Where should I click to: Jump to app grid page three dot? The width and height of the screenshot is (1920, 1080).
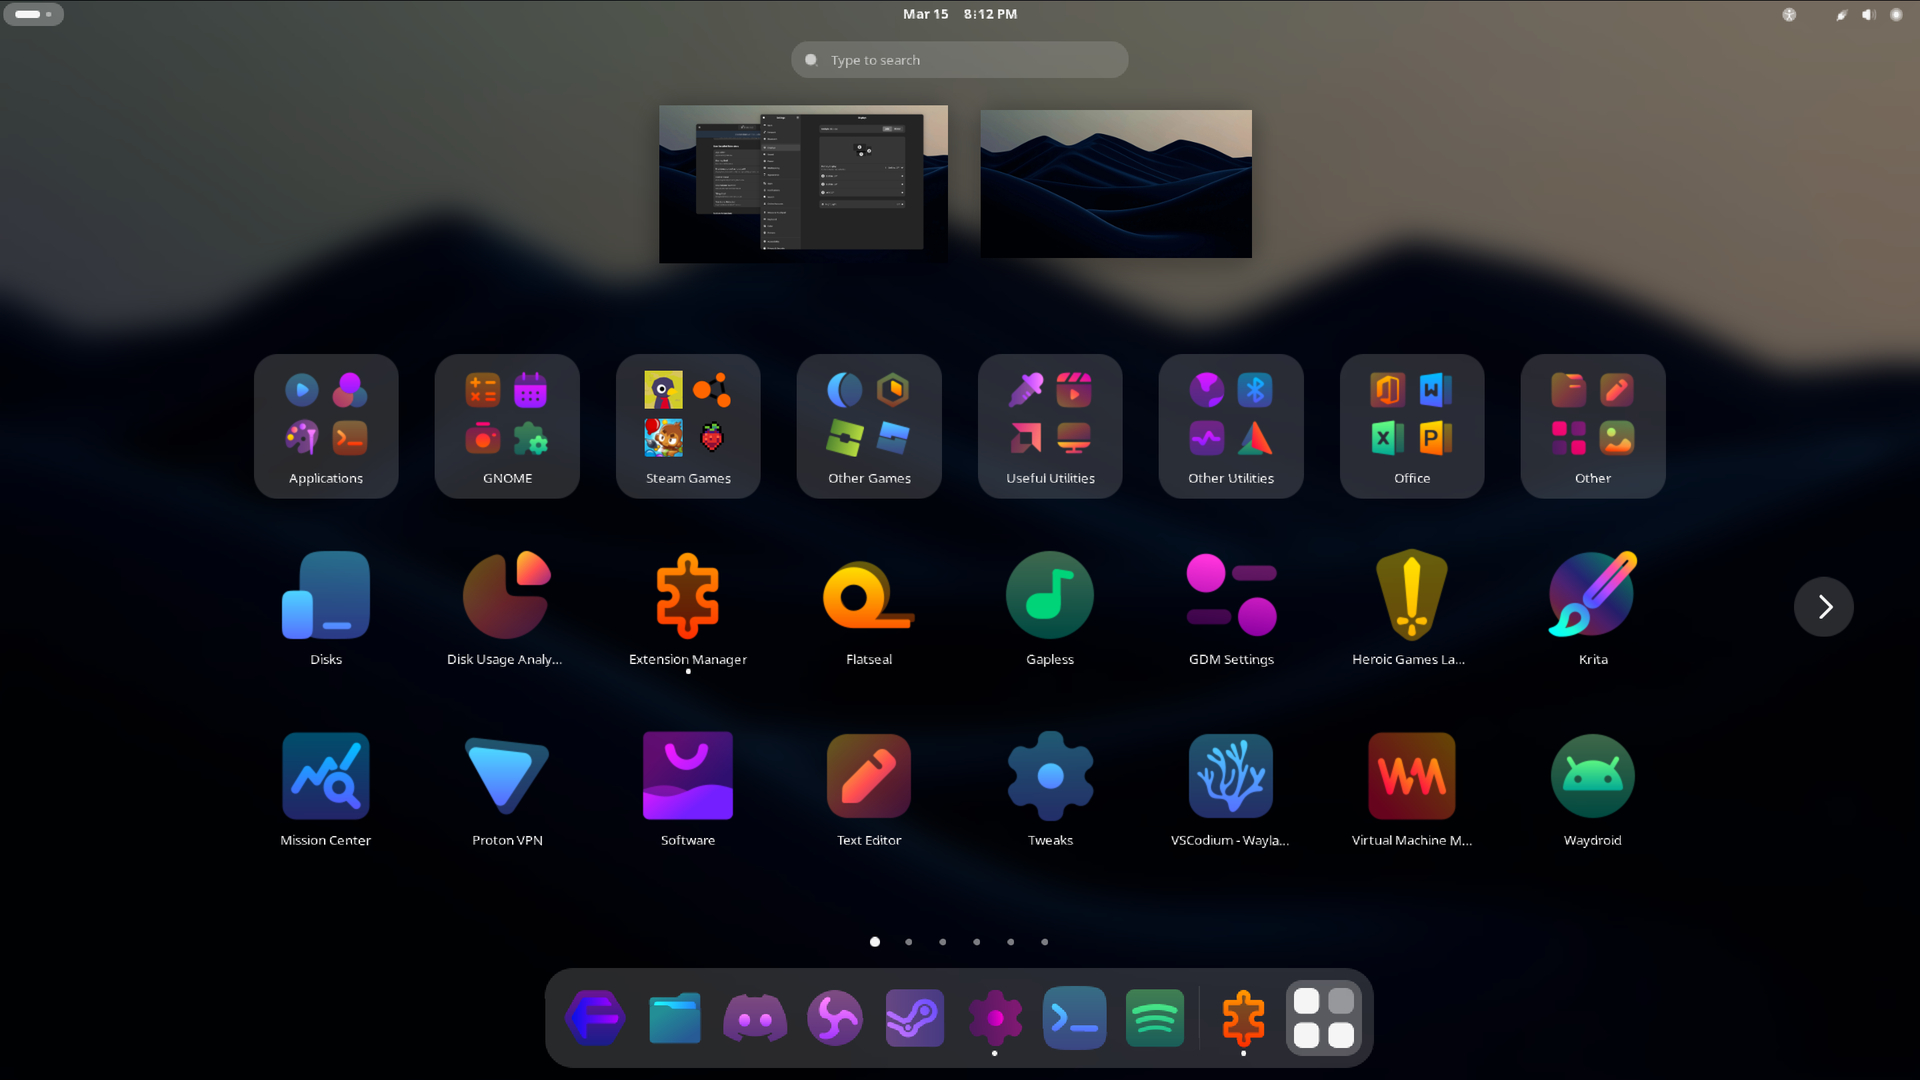click(x=943, y=942)
